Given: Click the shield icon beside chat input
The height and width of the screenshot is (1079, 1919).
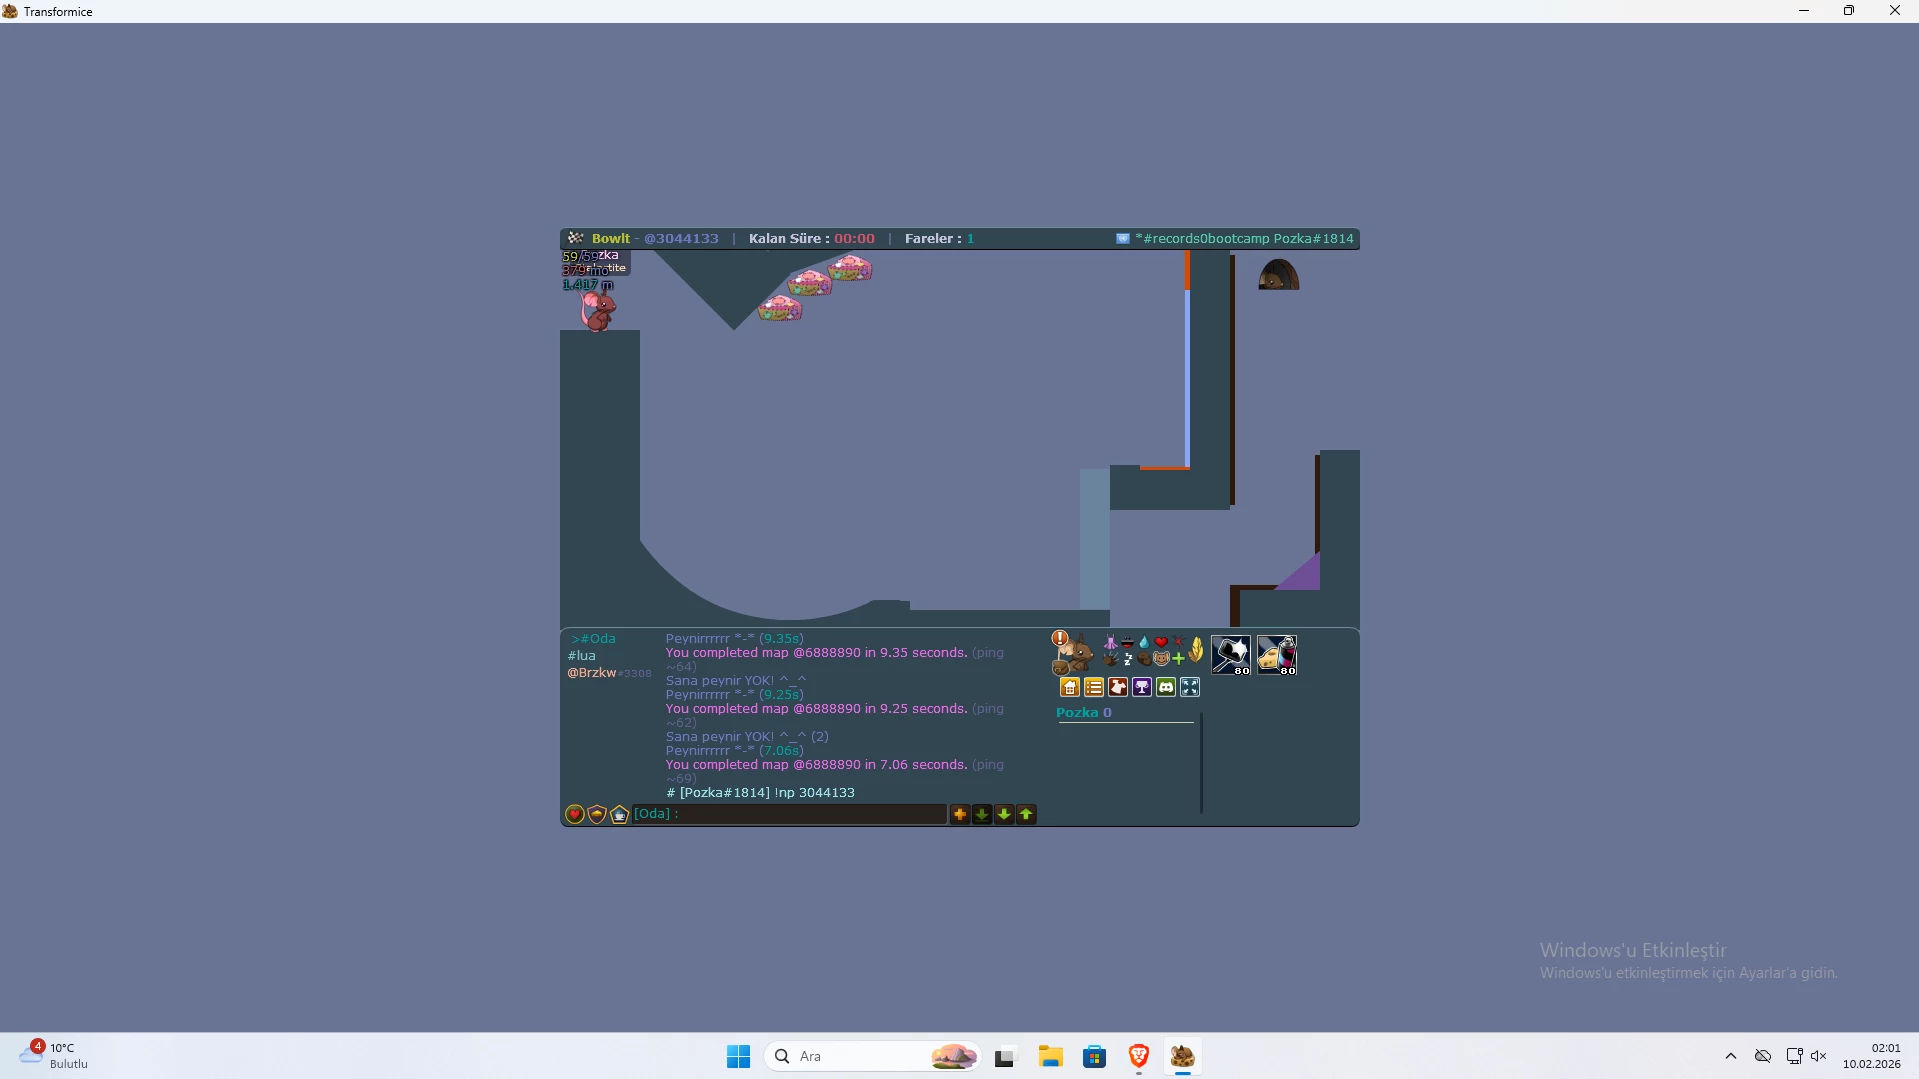Looking at the screenshot, I should (597, 814).
